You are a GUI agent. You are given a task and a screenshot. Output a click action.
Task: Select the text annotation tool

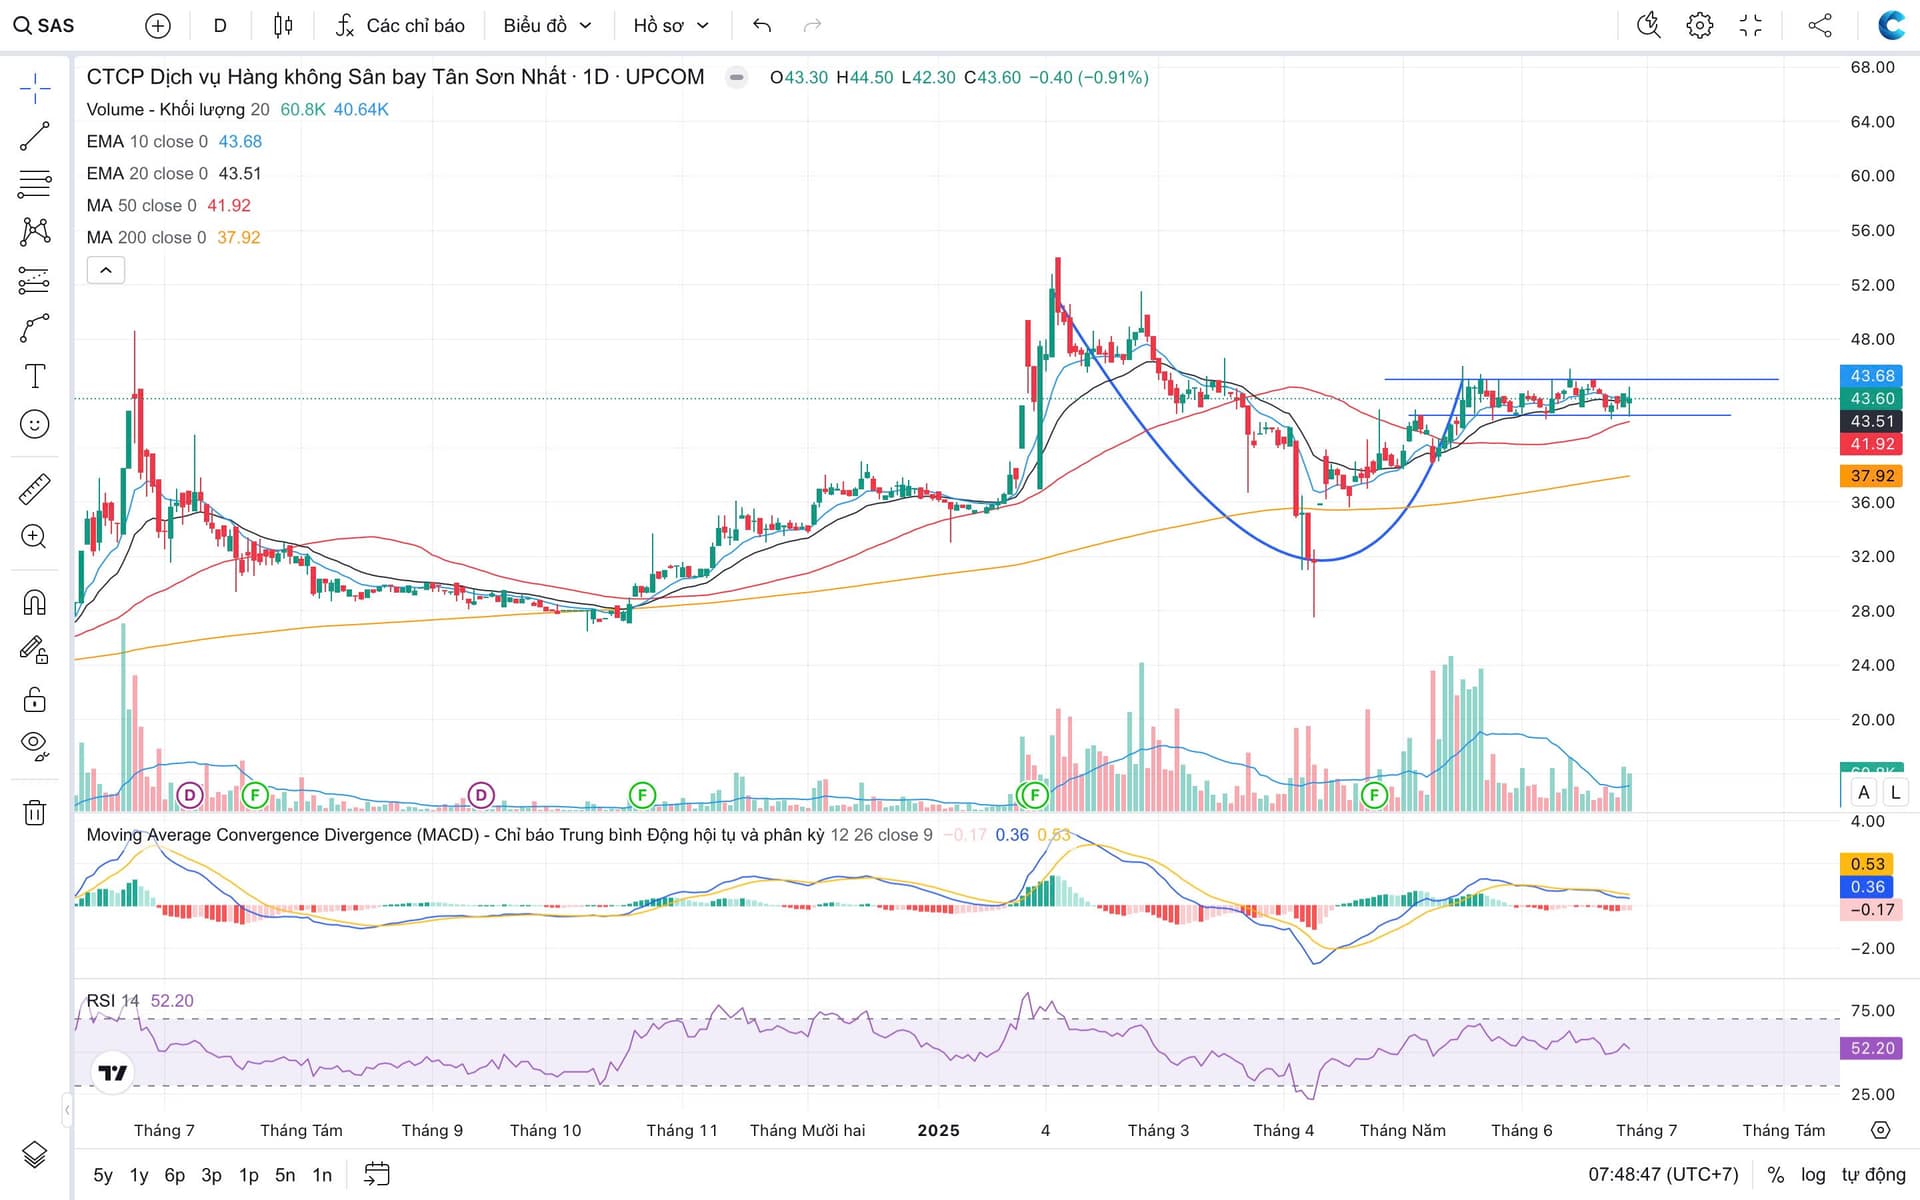pos(34,376)
